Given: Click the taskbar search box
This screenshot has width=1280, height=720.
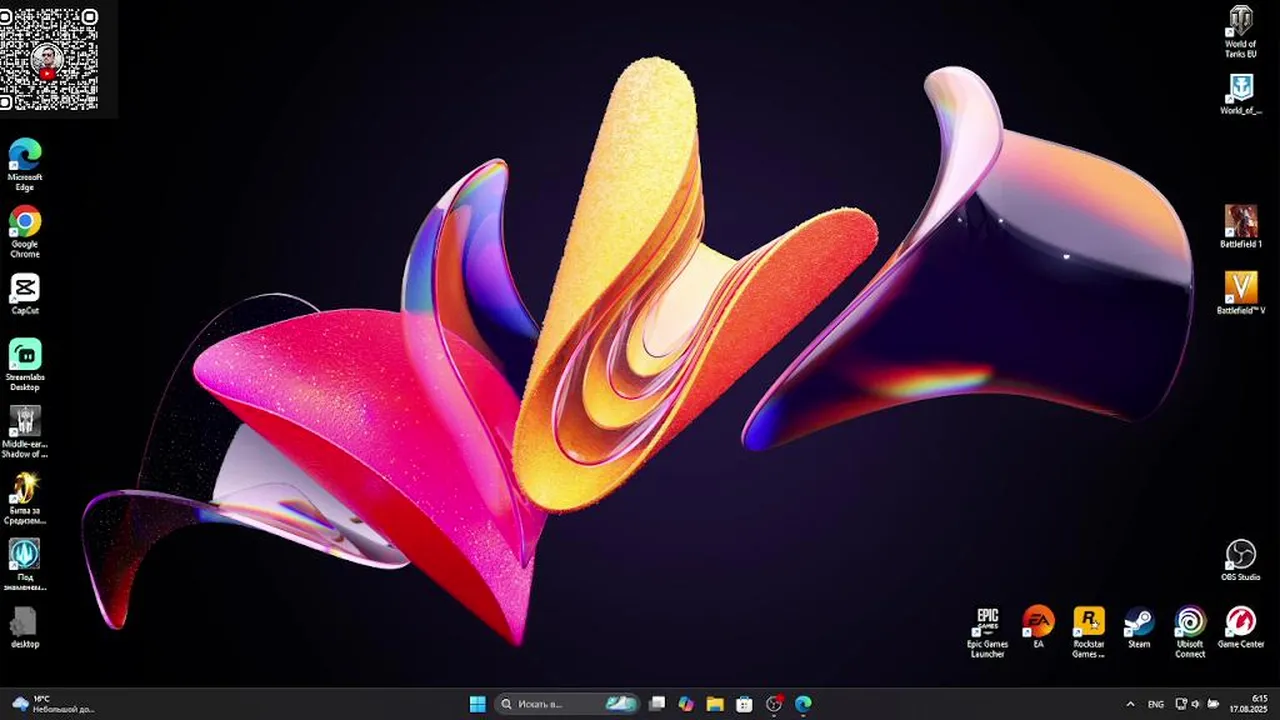Looking at the screenshot, I should pyautogui.click(x=567, y=704).
